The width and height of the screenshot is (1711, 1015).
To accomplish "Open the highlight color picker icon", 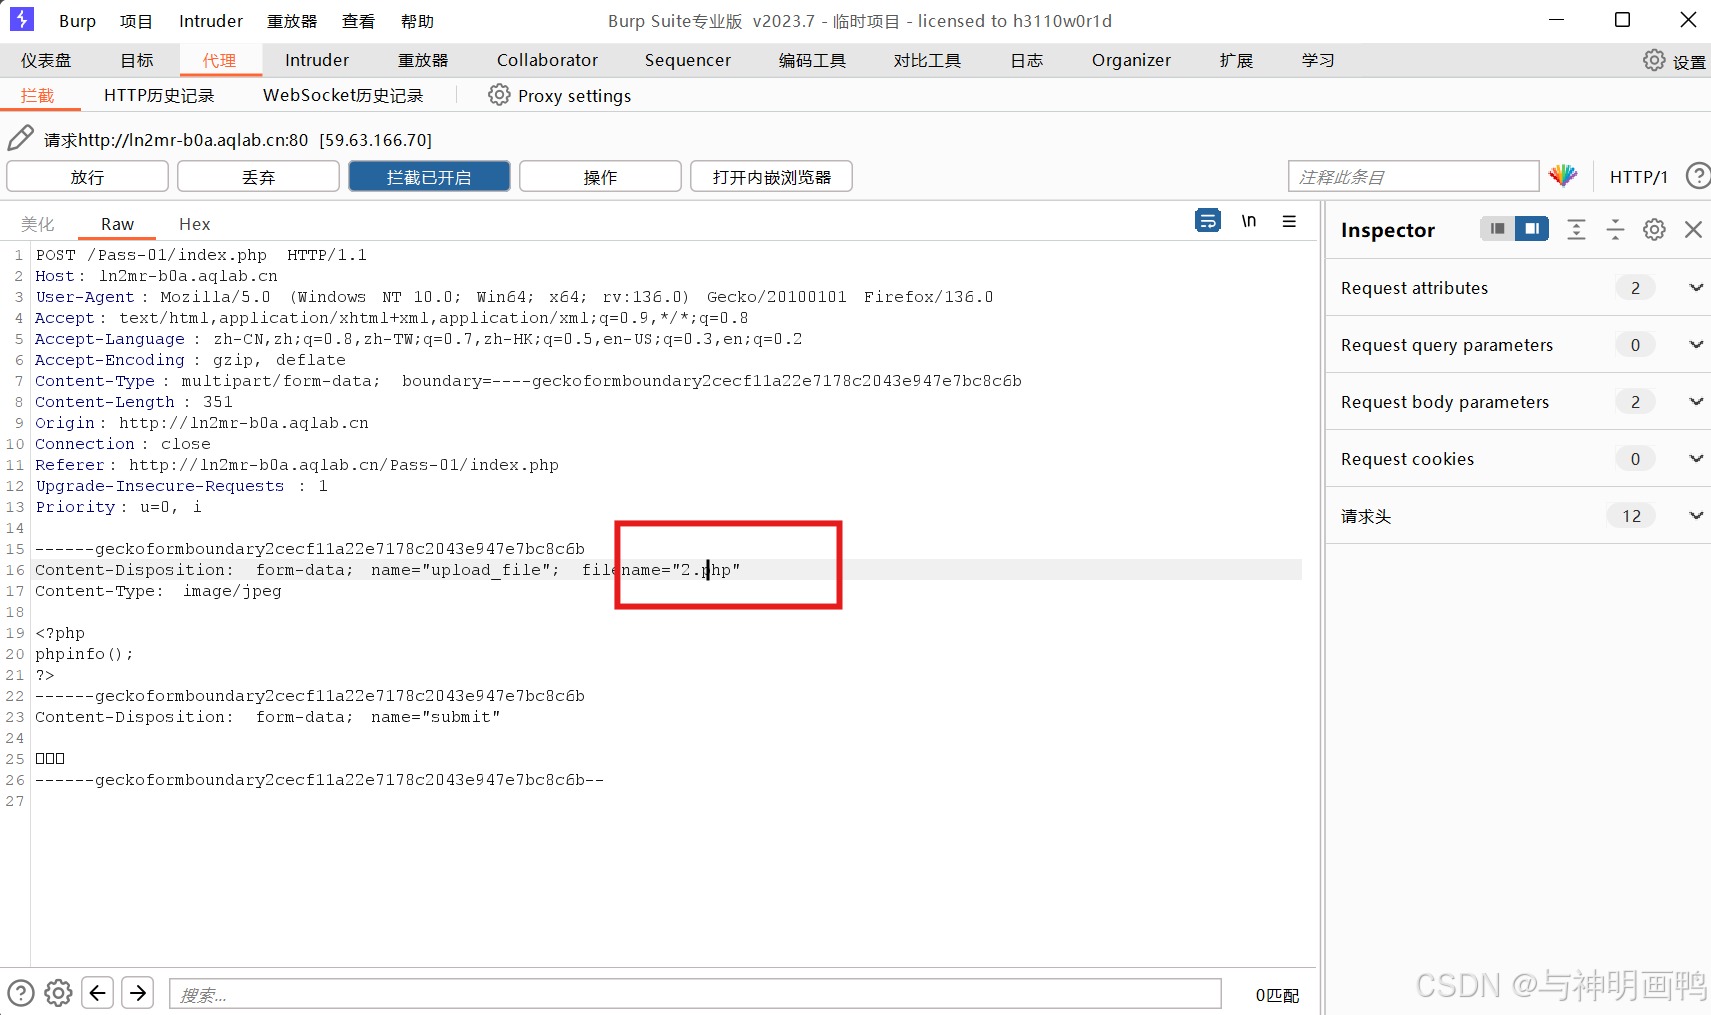I will tap(1563, 176).
